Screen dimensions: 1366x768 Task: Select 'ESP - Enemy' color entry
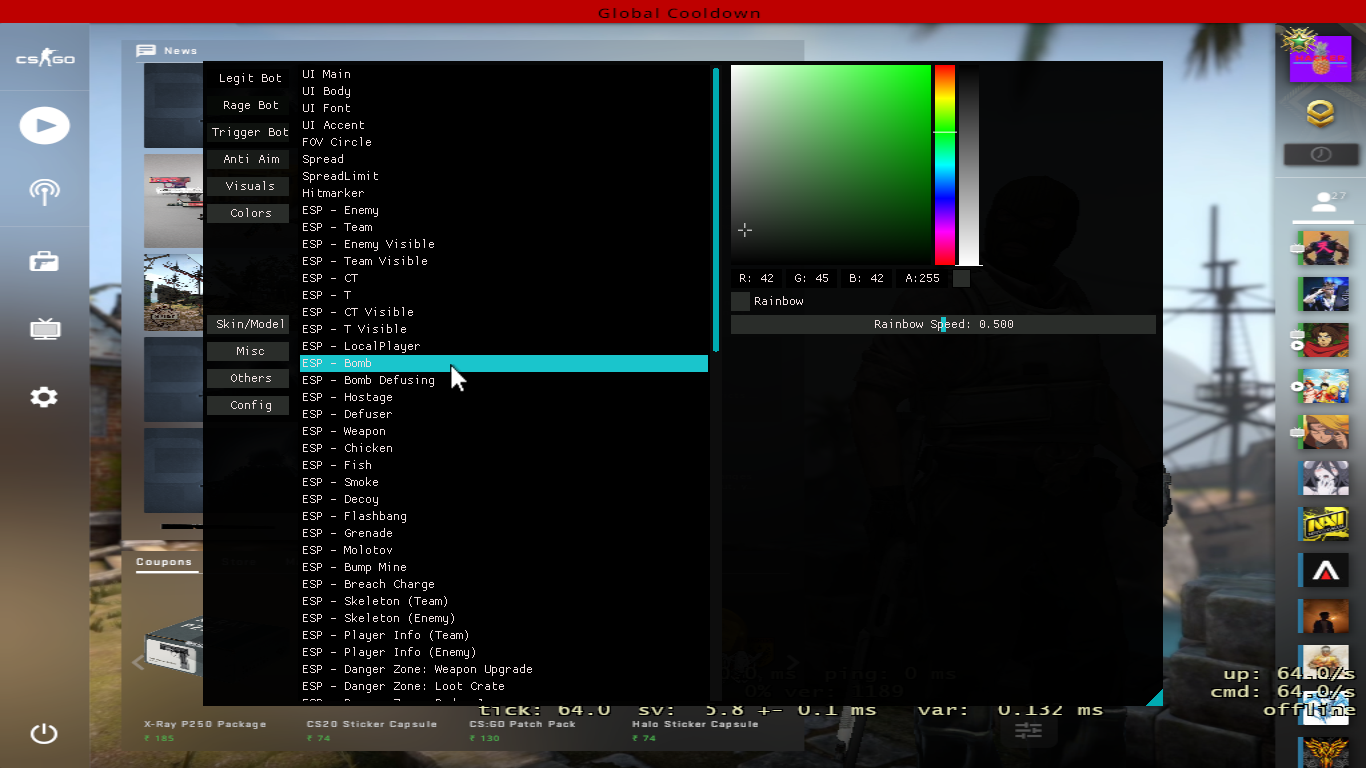[504, 210]
